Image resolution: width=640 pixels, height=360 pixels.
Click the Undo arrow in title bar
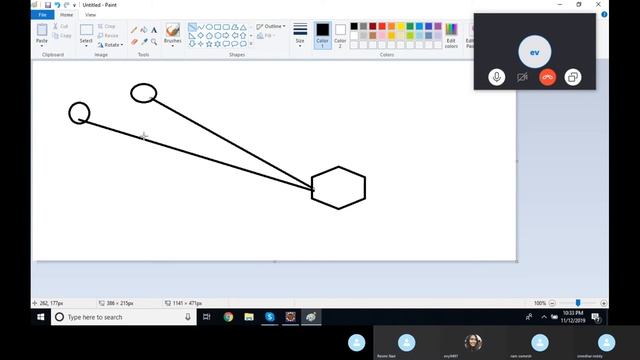[x=57, y=5]
